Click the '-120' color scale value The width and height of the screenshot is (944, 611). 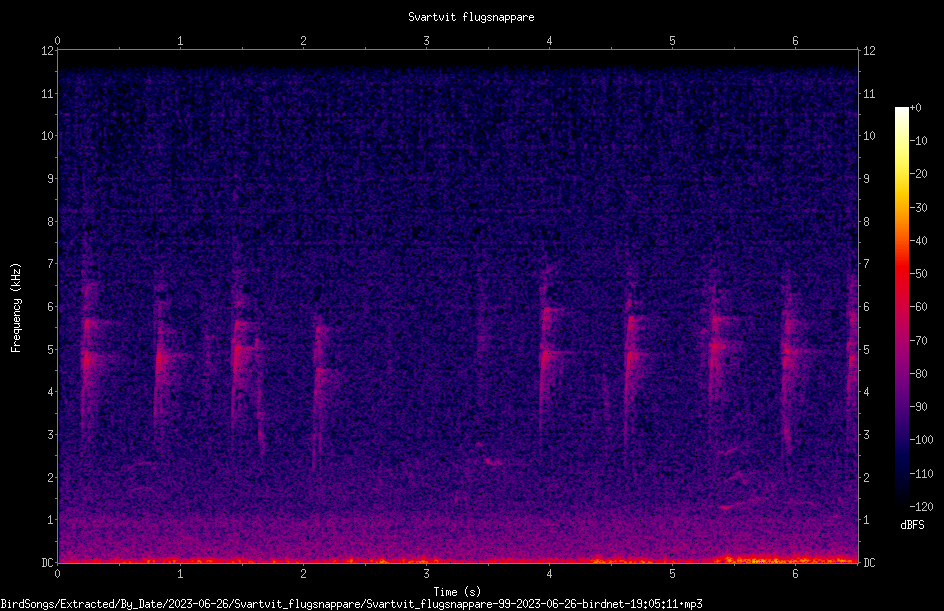921,506
